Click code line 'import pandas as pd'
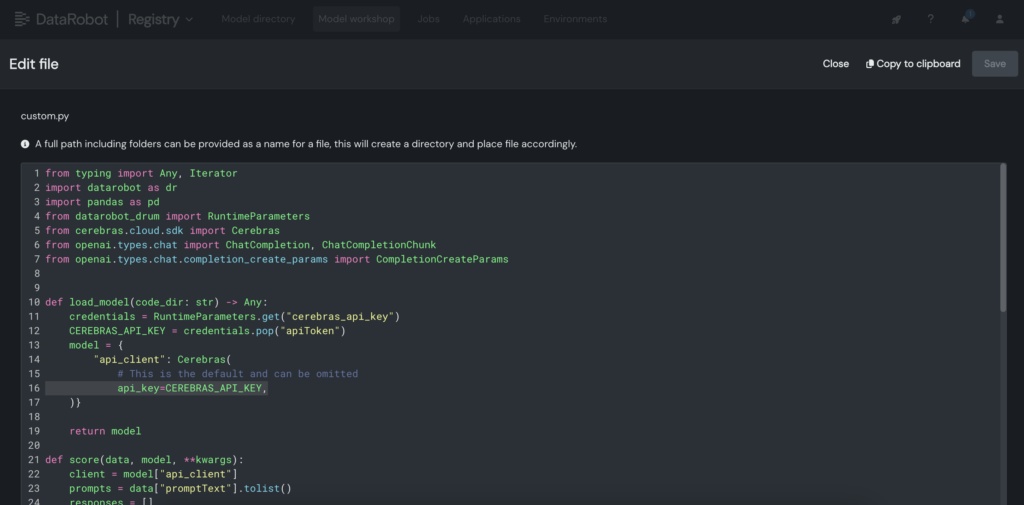This screenshot has height=505, width=1024. pos(102,202)
